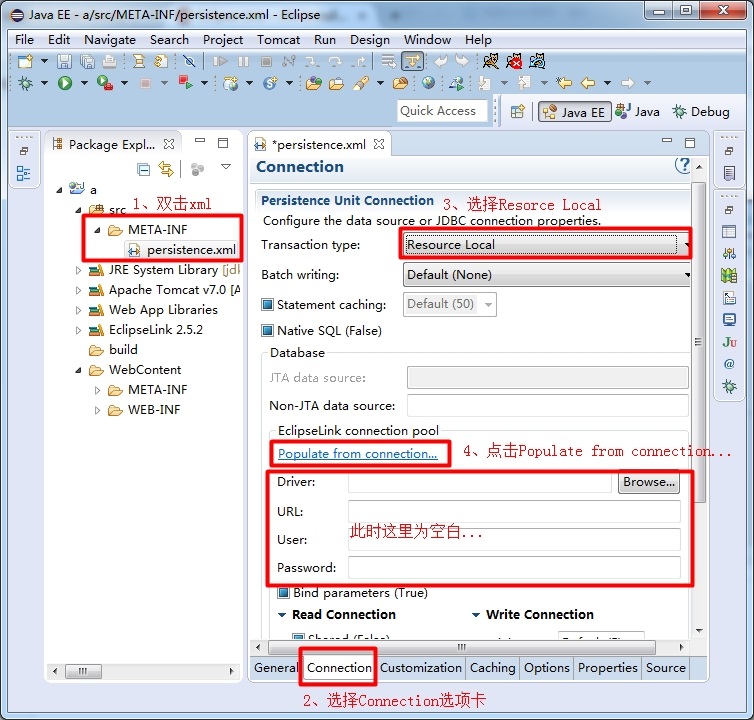754x720 pixels.
Task: Expand JRE System Library node
Action: pos(78,270)
